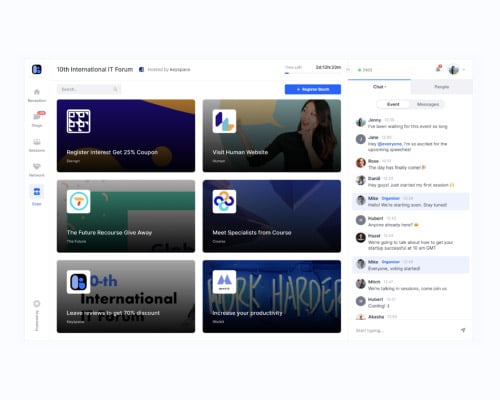Switch chat toggle to Event
This screenshot has width=500, height=400.
393,104
